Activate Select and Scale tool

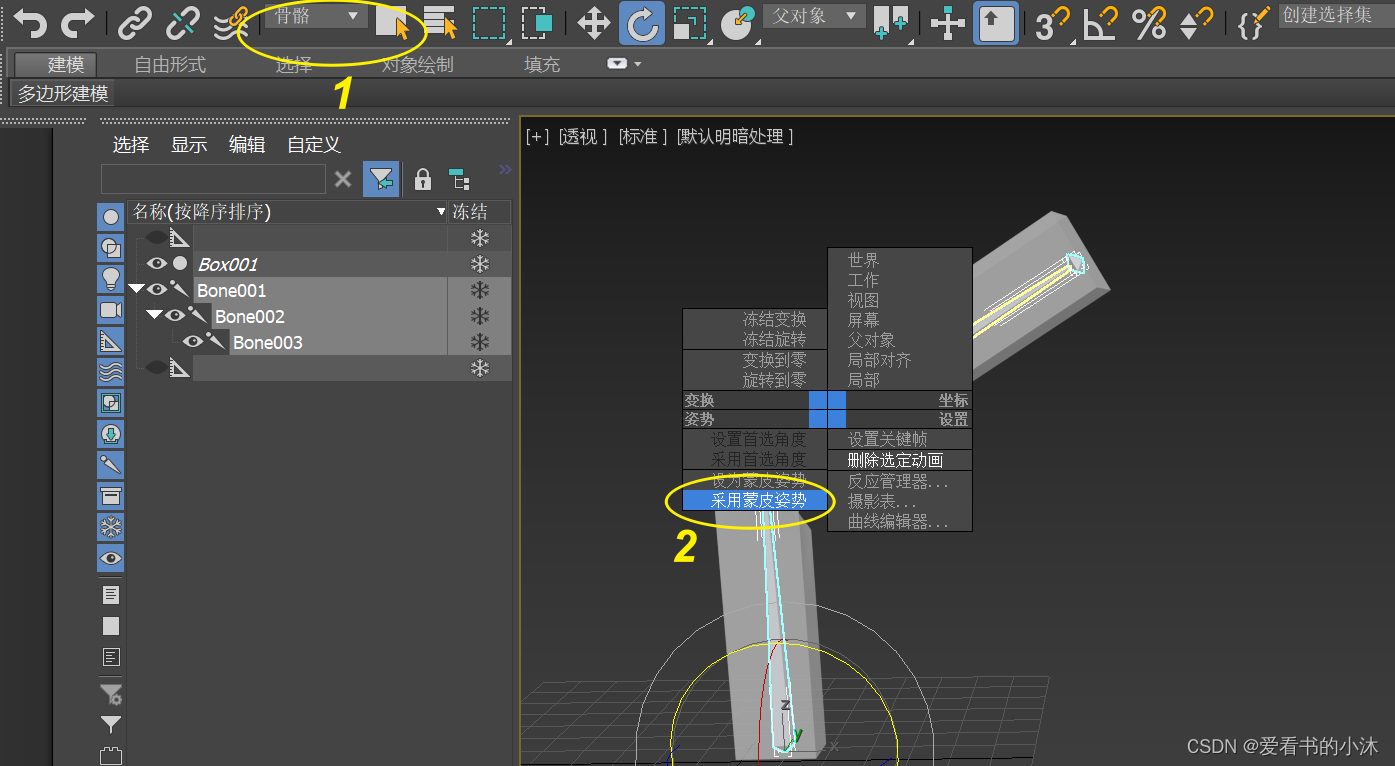coord(689,23)
